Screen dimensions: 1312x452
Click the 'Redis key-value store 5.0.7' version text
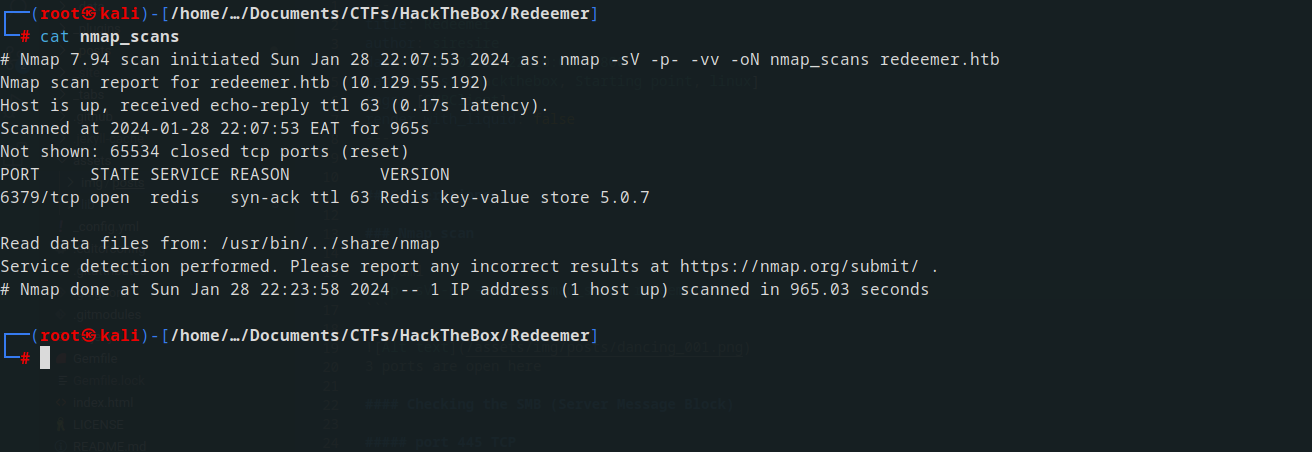tap(515, 198)
